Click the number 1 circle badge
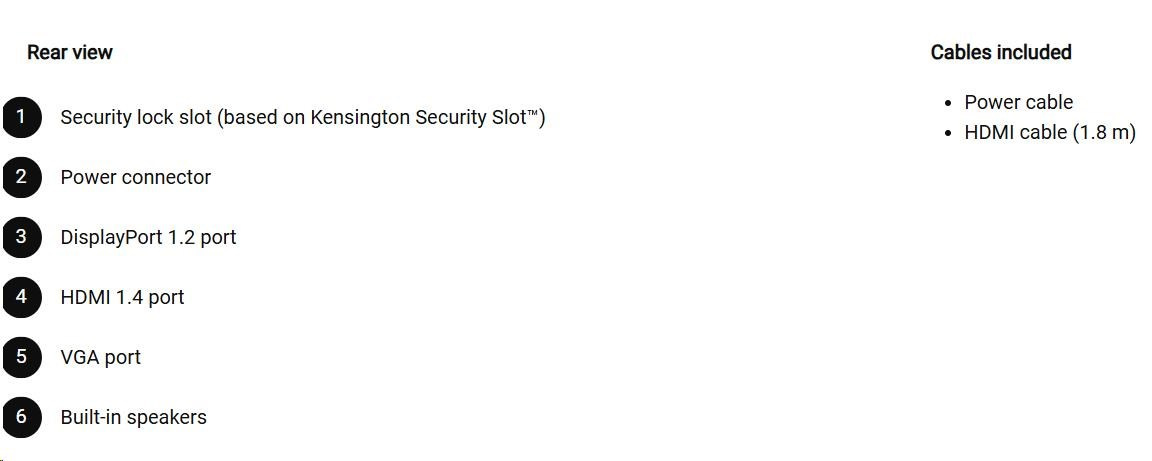Image resolution: width=1152 pixels, height=461 pixels. [21, 118]
